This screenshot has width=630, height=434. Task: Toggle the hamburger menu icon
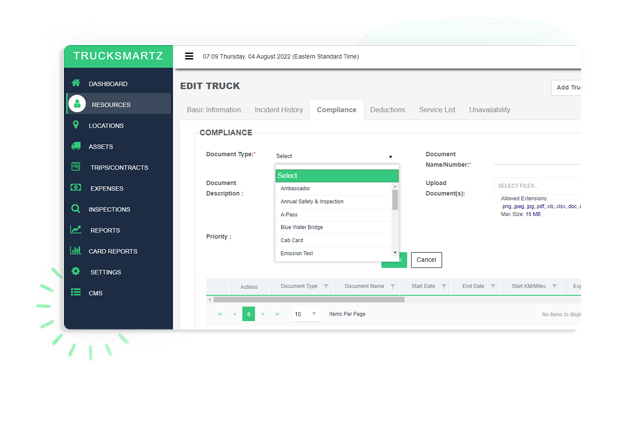(x=189, y=56)
